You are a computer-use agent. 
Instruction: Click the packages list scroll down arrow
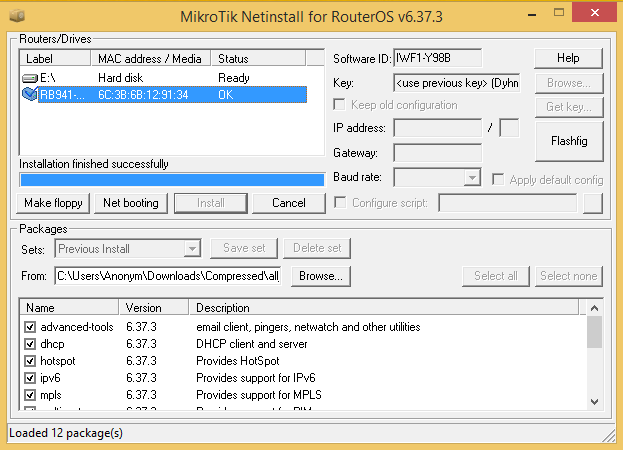click(x=594, y=402)
